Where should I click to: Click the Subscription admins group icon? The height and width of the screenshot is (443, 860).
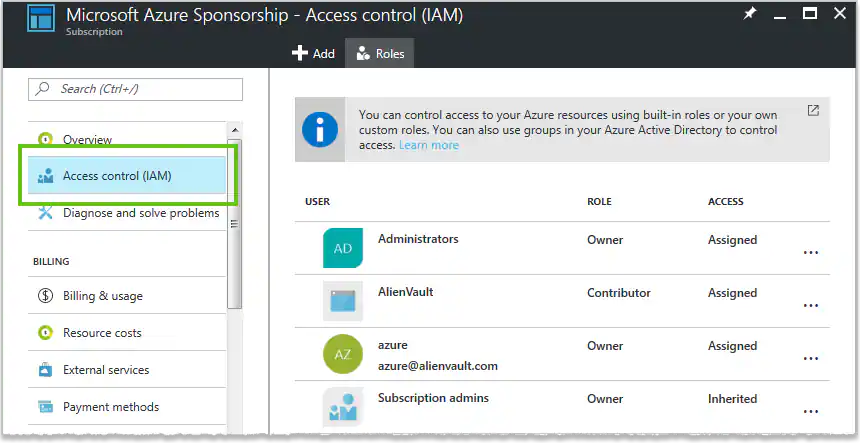(x=343, y=407)
